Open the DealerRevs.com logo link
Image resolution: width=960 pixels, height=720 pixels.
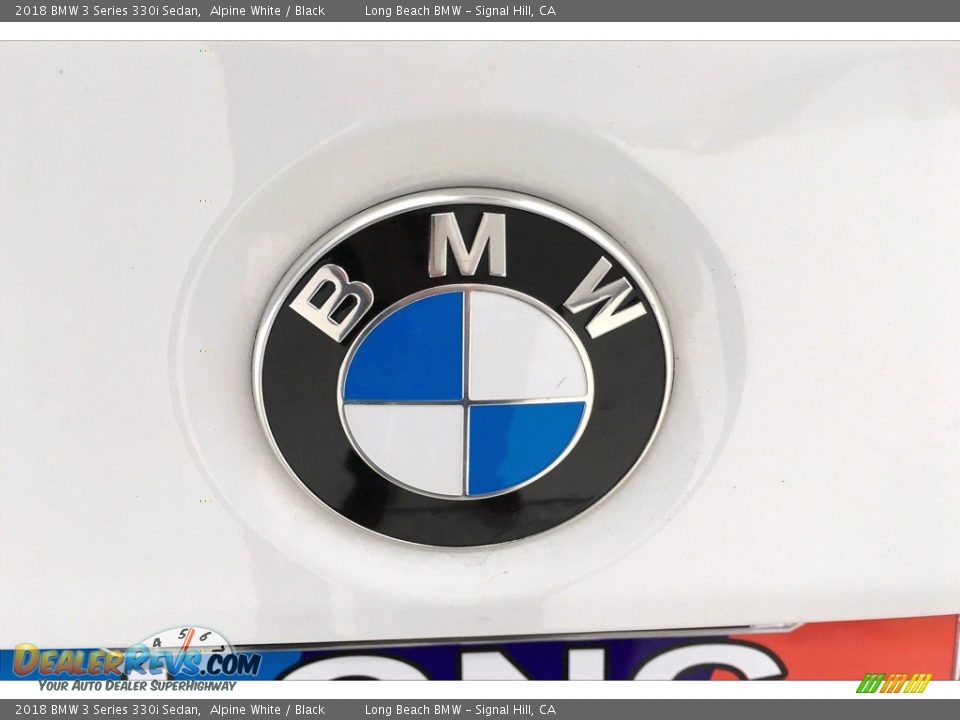click(x=137, y=660)
